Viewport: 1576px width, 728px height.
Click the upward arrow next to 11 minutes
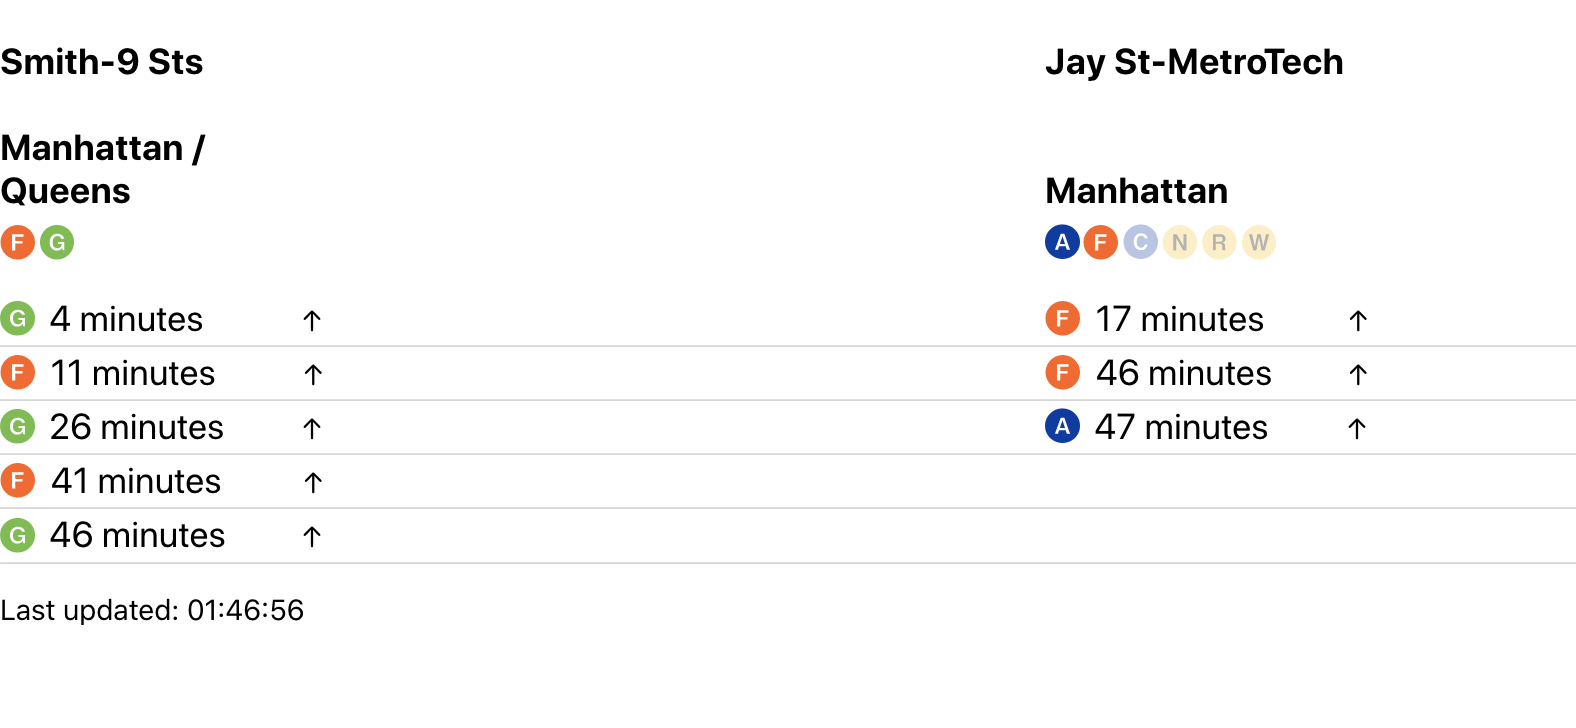click(311, 374)
